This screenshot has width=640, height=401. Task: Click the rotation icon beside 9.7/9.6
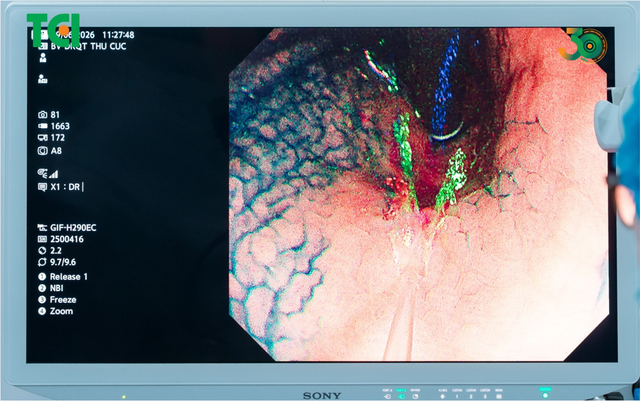coord(42,262)
